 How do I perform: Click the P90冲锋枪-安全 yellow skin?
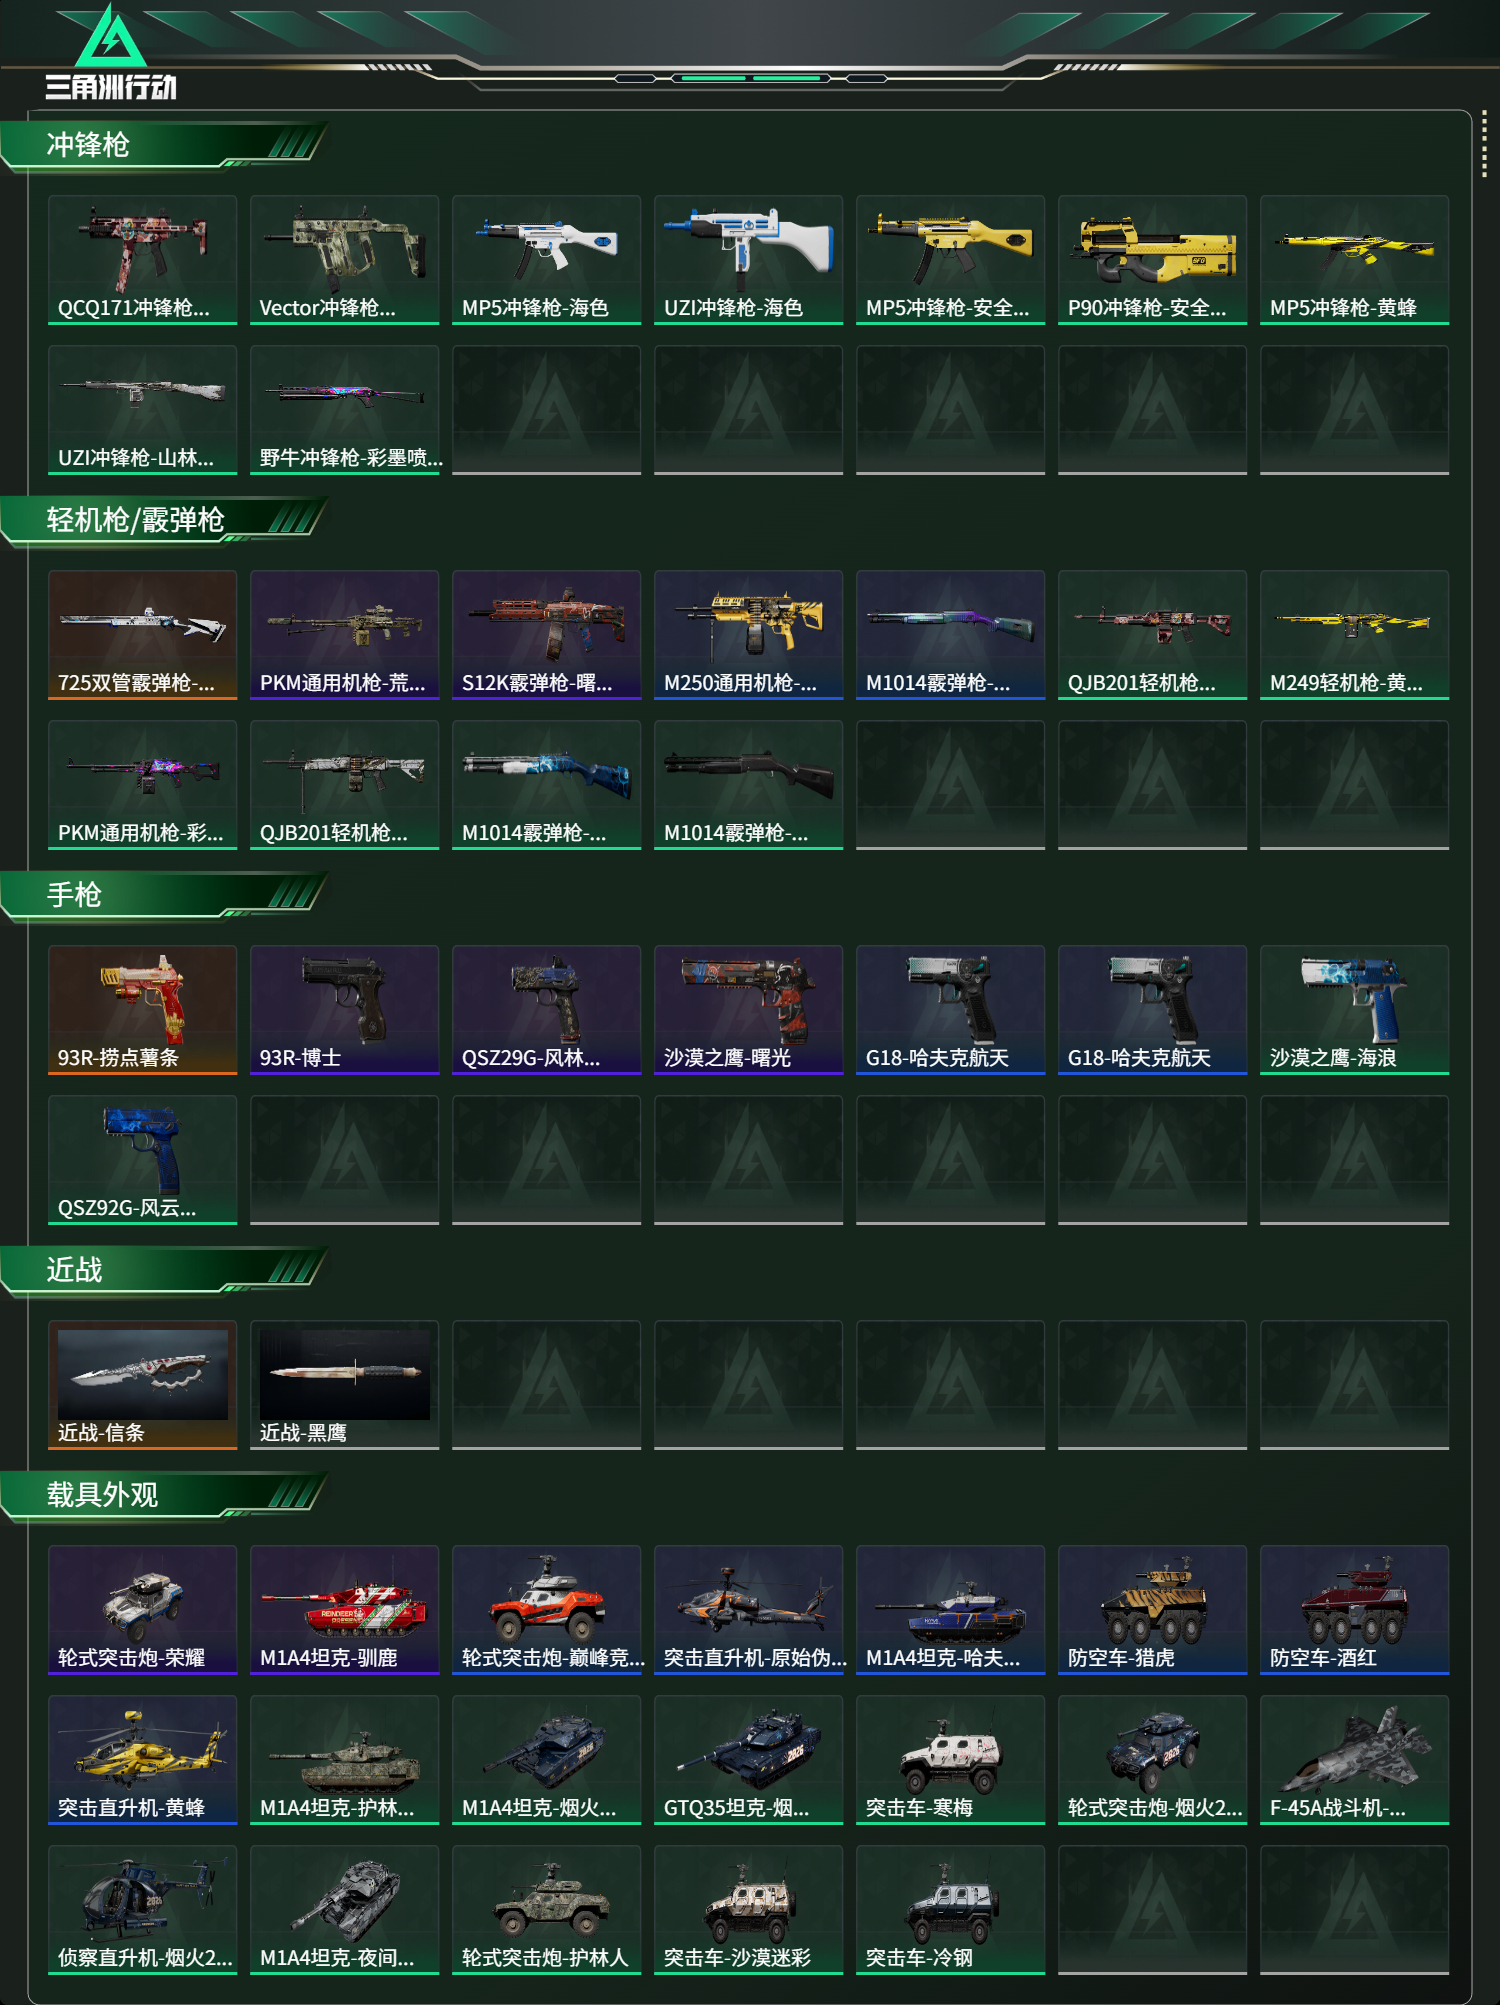pyautogui.click(x=1152, y=260)
